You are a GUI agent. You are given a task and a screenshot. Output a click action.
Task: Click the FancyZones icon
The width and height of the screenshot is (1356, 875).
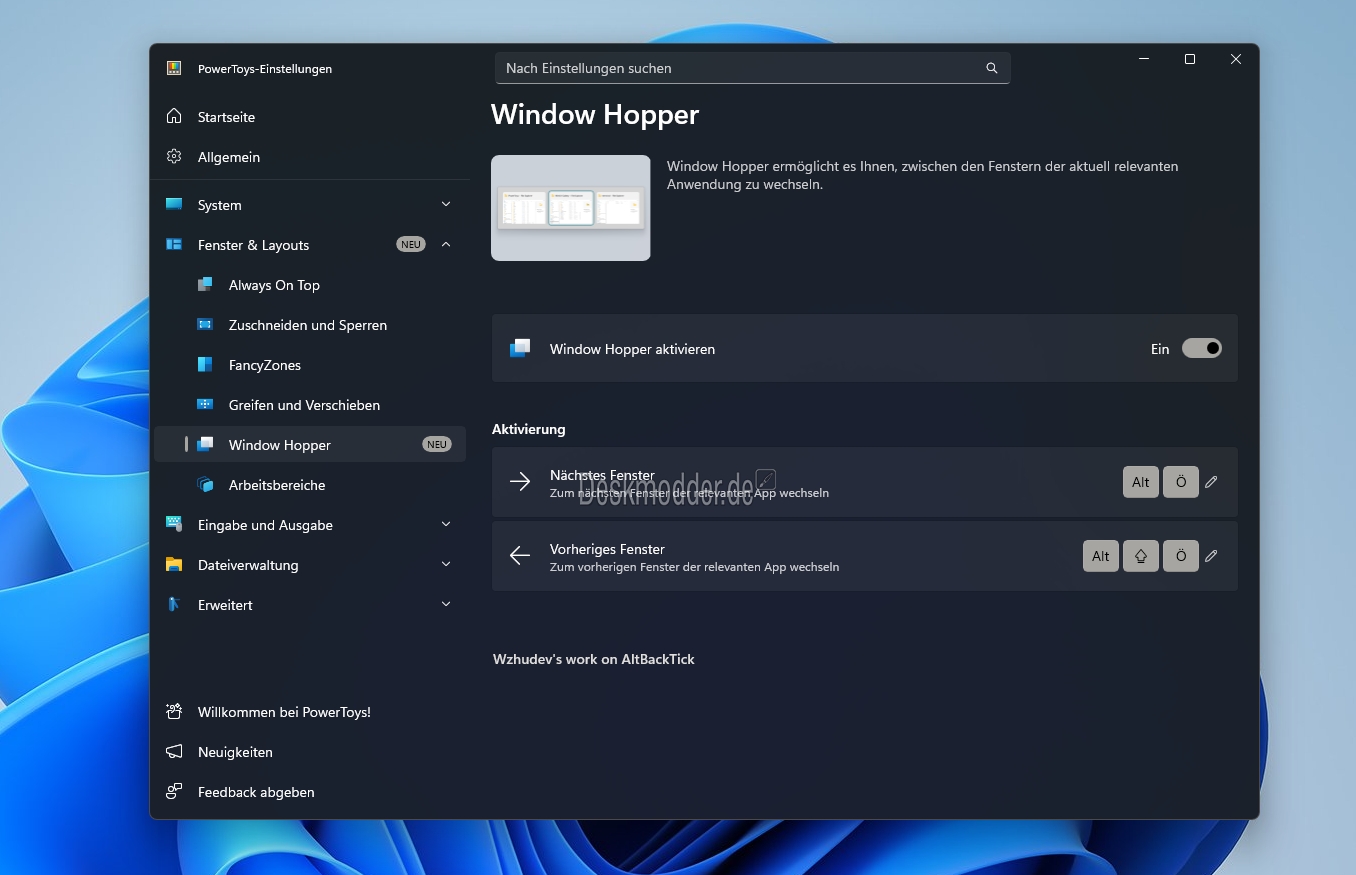(205, 365)
